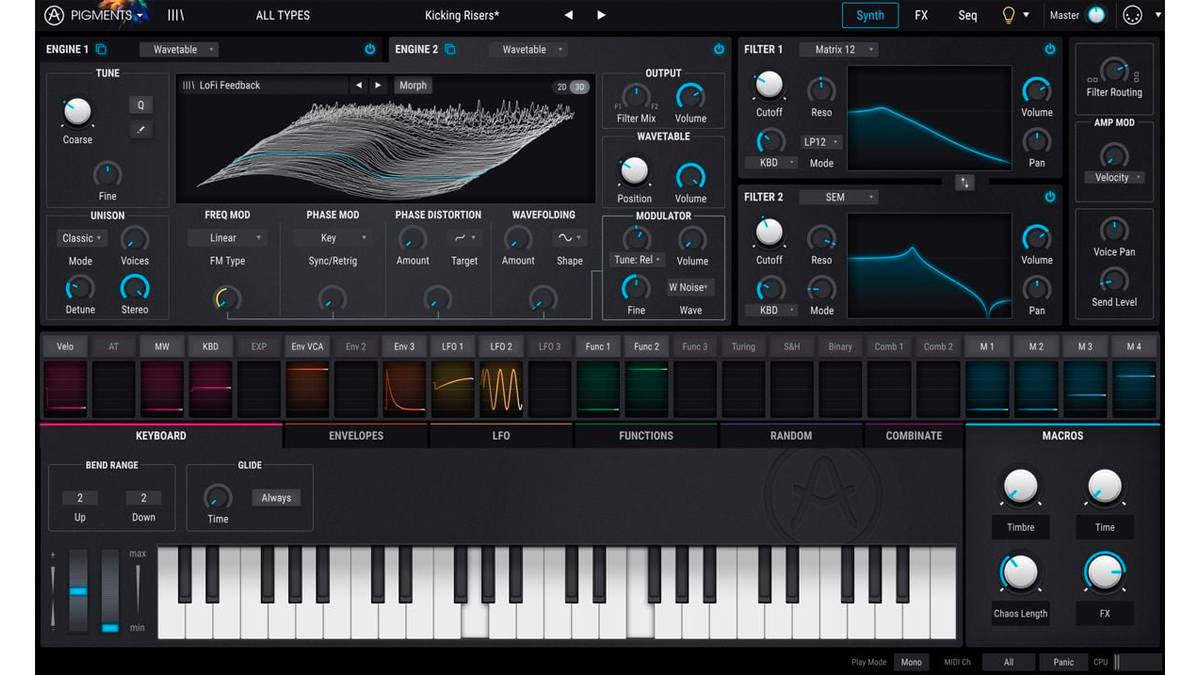1200x675 pixels.
Task: Toggle Filter 1 power button
Action: [1049, 49]
